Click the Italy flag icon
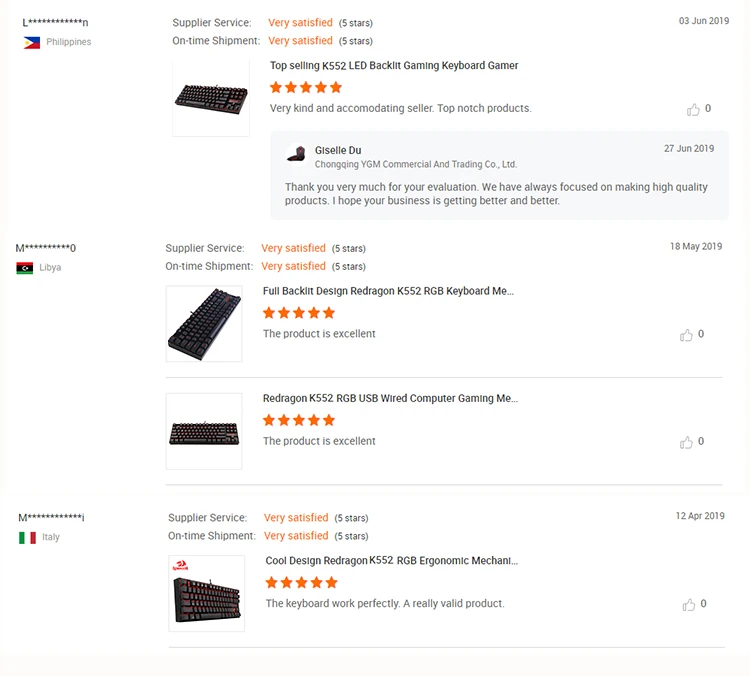750x676 pixels. tap(27, 537)
